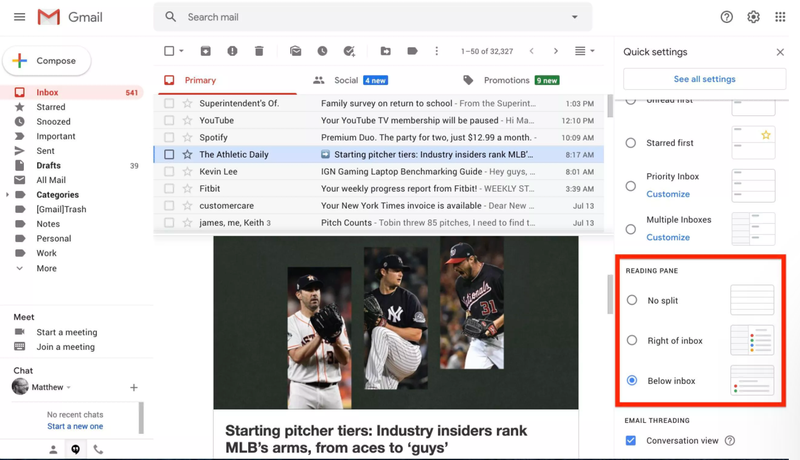Open the search options dropdown arrow
The height and width of the screenshot is (460, 800).
click(574, 17)
